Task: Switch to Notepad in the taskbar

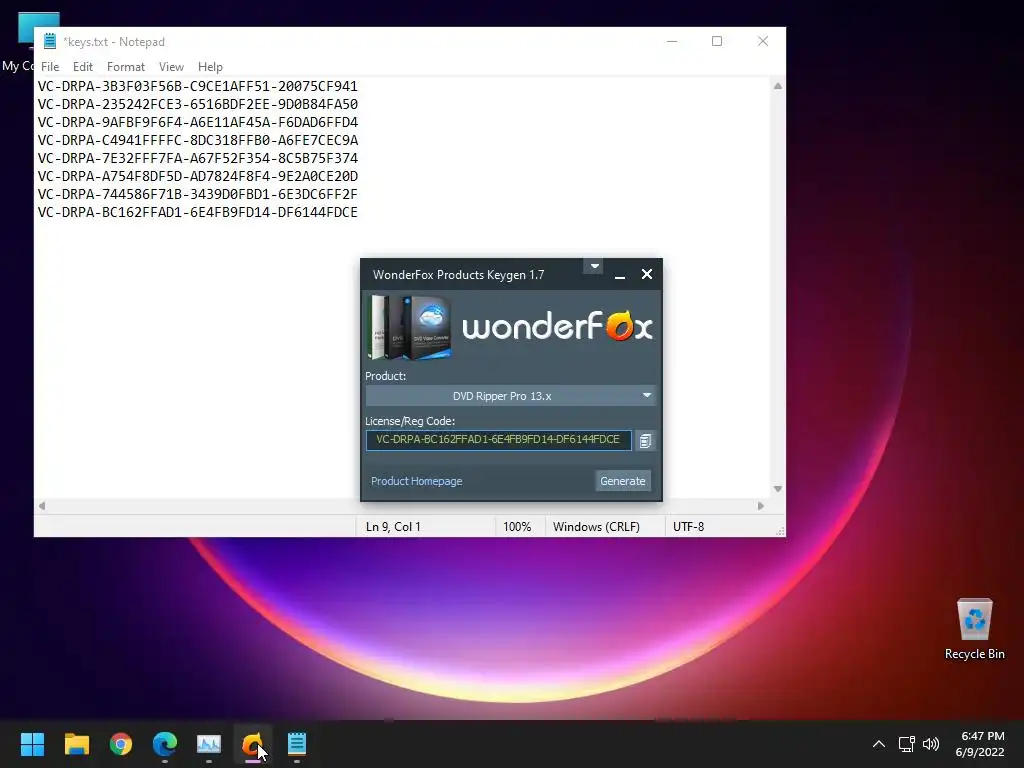Action: pyautogui.click(x=296, y=744)
